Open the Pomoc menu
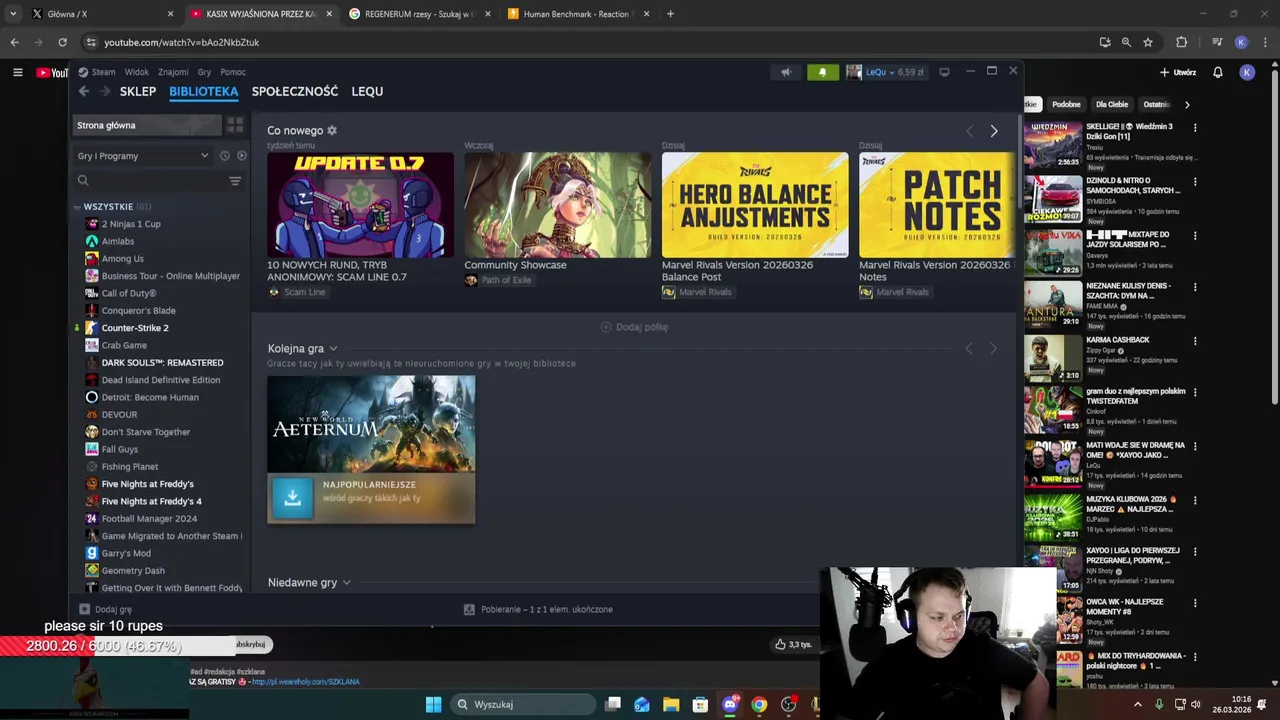This screenshot has width=1280, height=720. [x=233, y=72]
